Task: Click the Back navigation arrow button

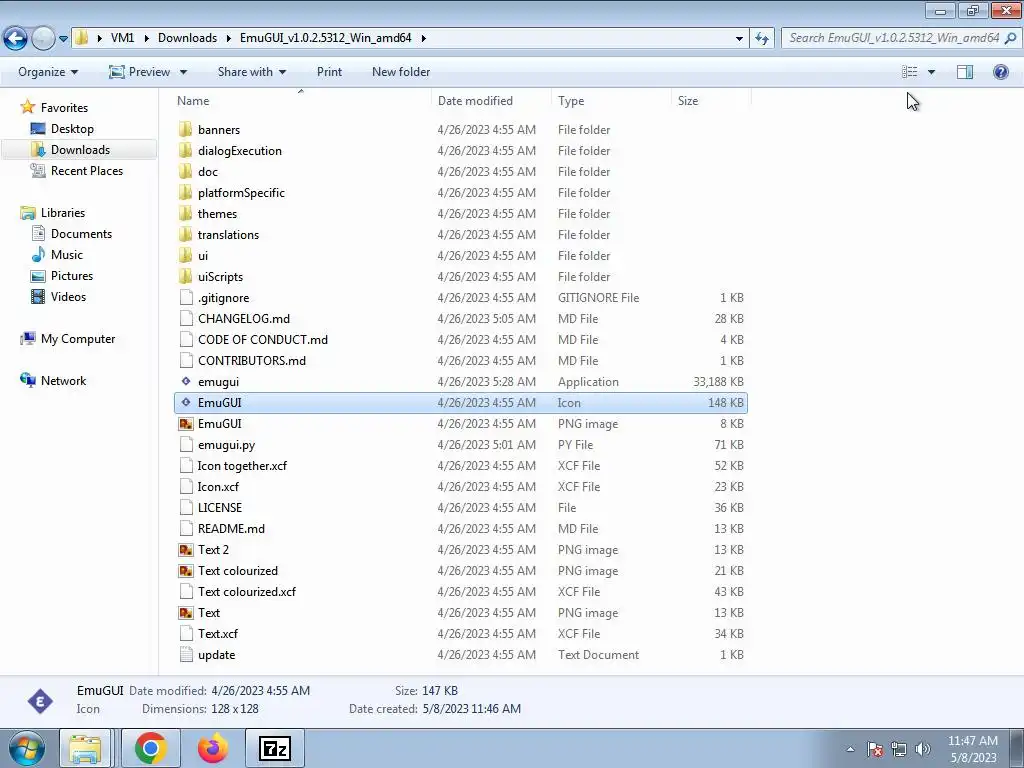Action: [x=16, y=38]
